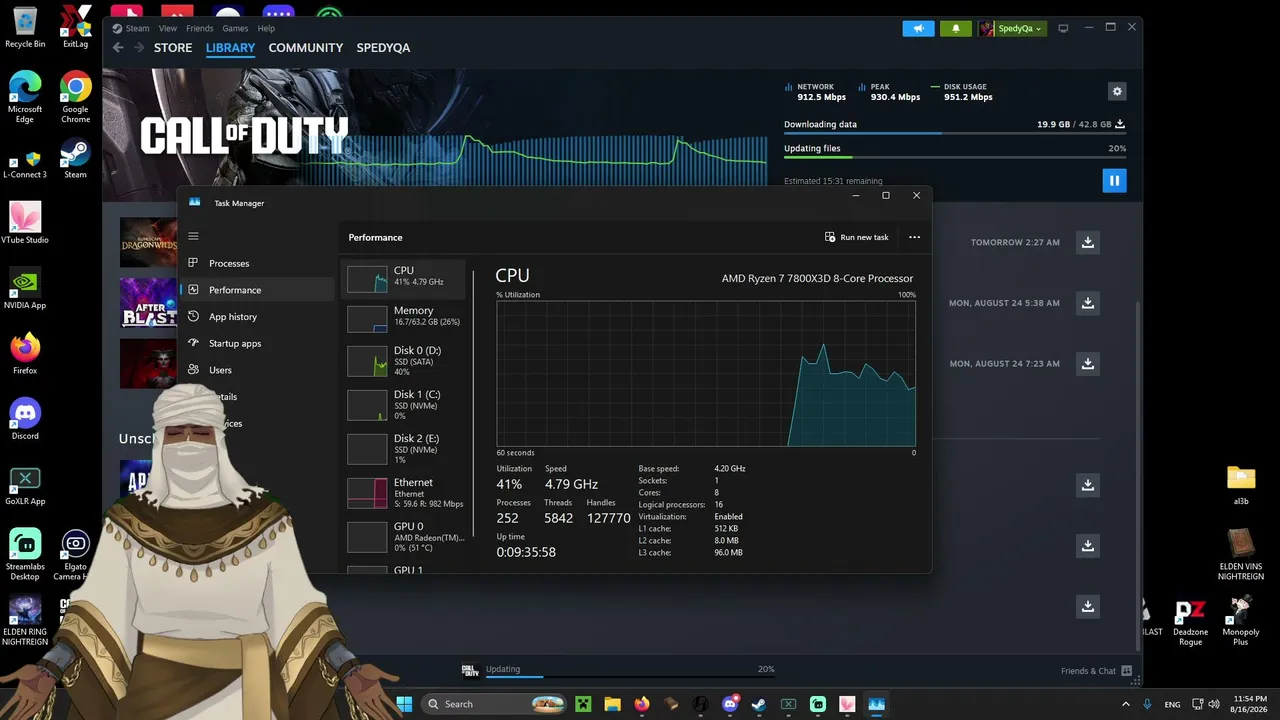This screenshot has height=720, width=1280.
Task: Open Task Manager more options menu
Action: click(914, 237)
